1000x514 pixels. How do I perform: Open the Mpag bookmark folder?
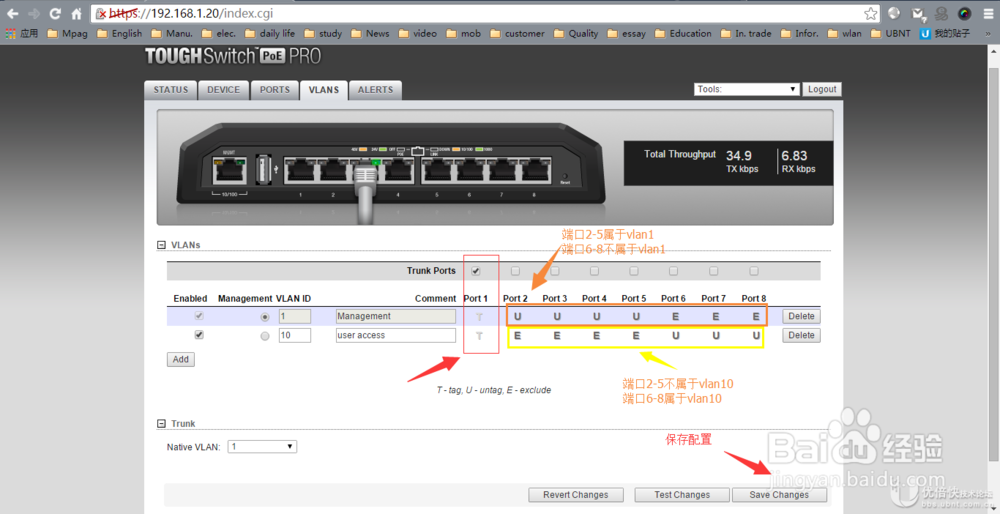[67, 33]
